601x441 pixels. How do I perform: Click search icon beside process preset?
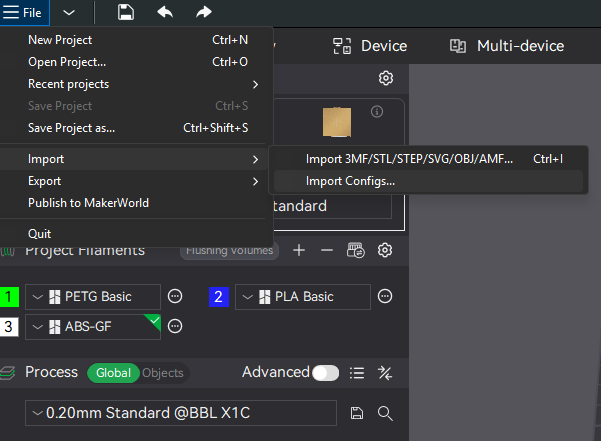pyautogui.click(x=385, y=413)
